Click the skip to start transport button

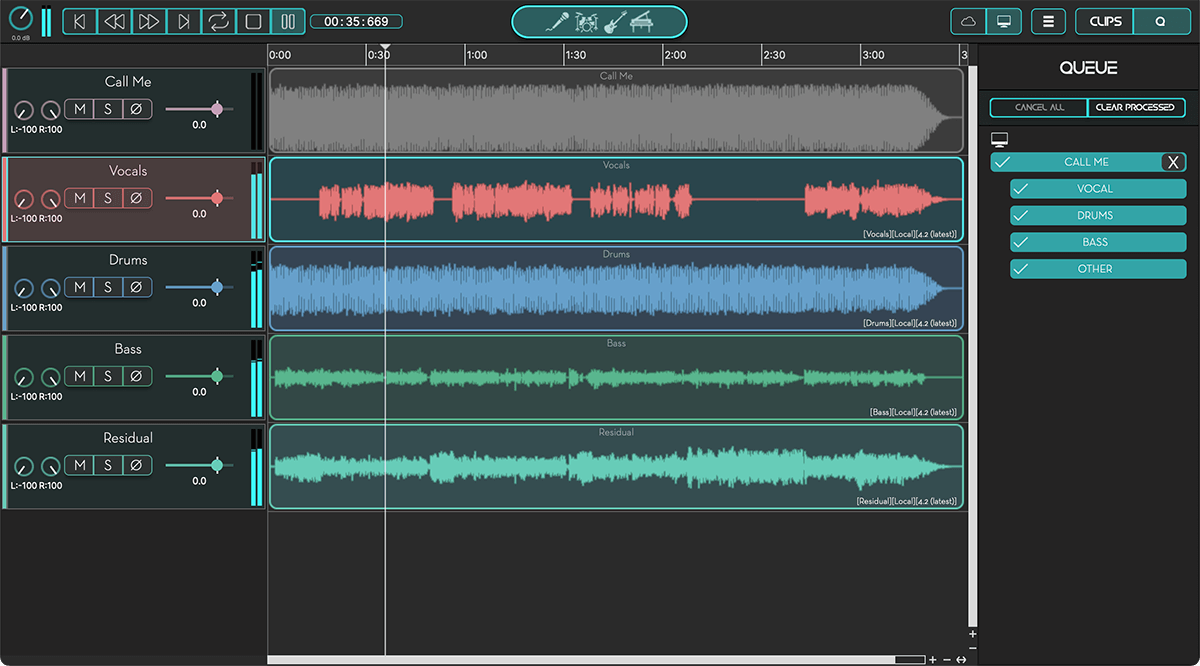(x=80, y=21)
